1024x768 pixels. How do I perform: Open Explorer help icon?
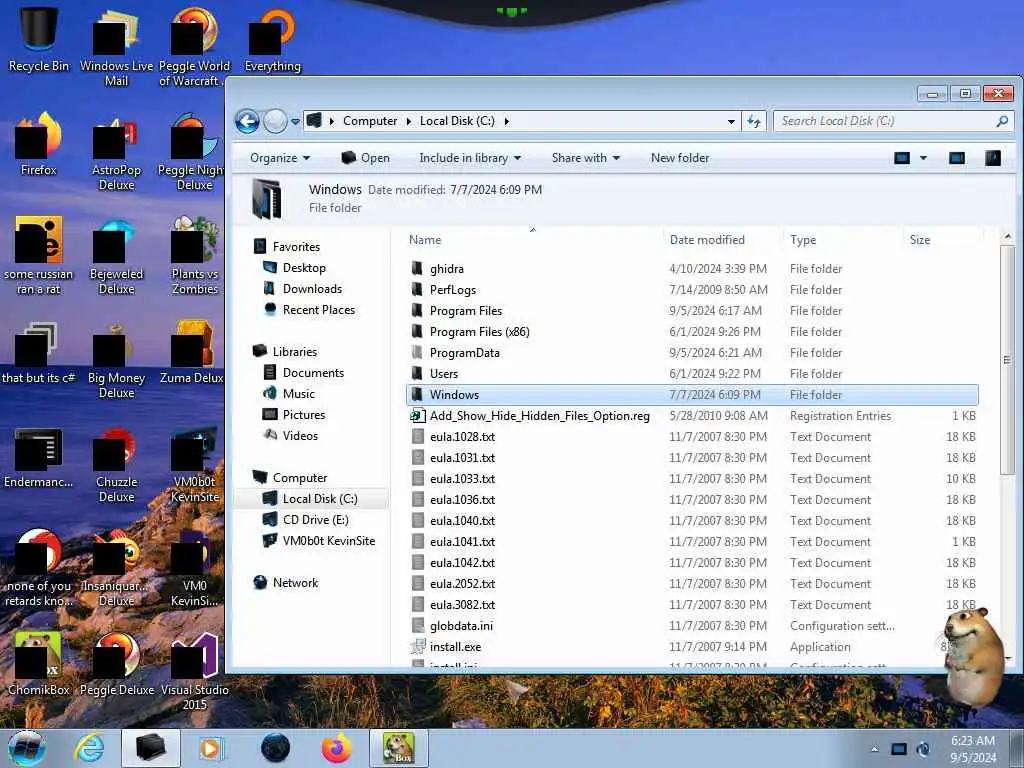[993, 158]
